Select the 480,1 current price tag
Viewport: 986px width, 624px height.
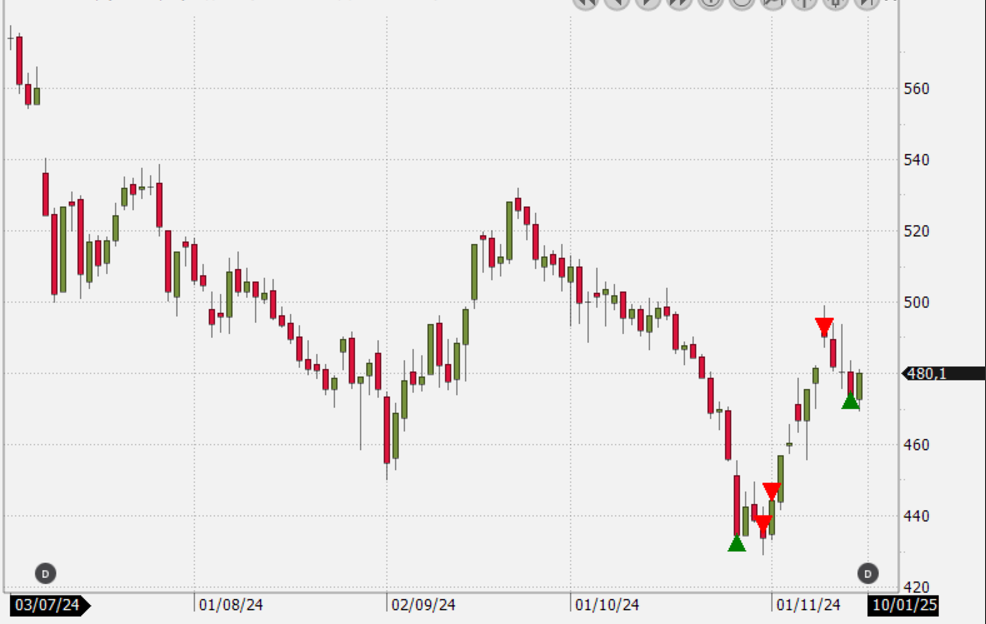point(942,374)
